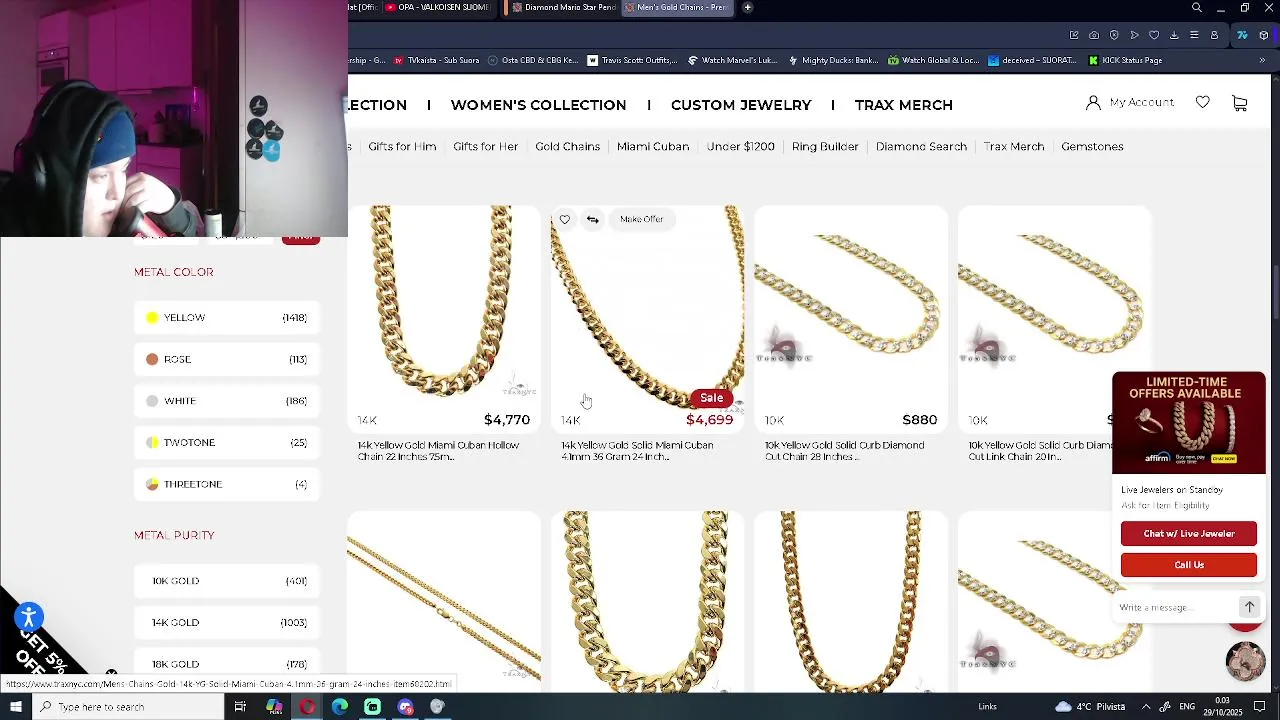Open the Ring Builder link
The image size is (1280, 720).
click(x=825, y=147)
